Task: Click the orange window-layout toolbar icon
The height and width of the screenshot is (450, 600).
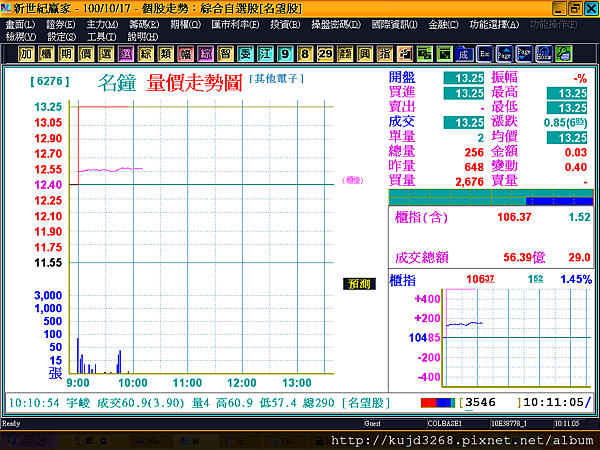Action: coord(404,54)
